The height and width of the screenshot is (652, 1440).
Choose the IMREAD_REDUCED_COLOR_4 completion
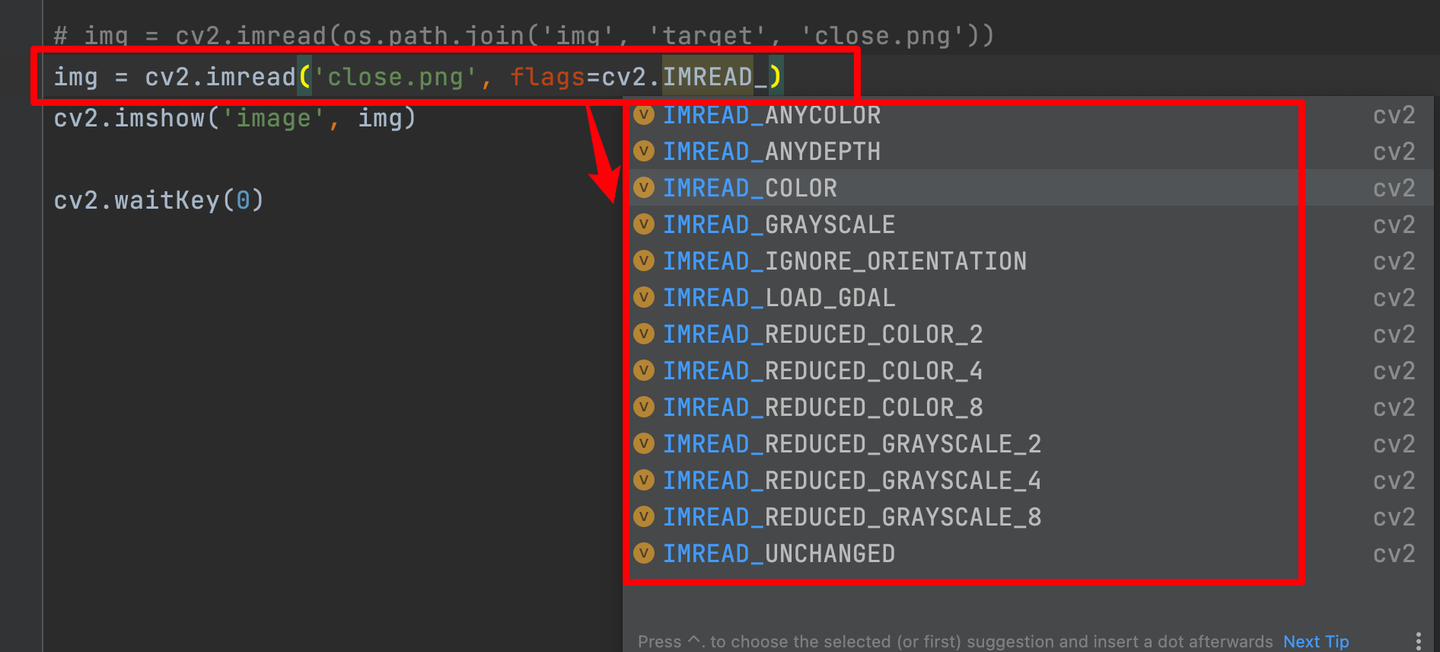coord(822,371)
